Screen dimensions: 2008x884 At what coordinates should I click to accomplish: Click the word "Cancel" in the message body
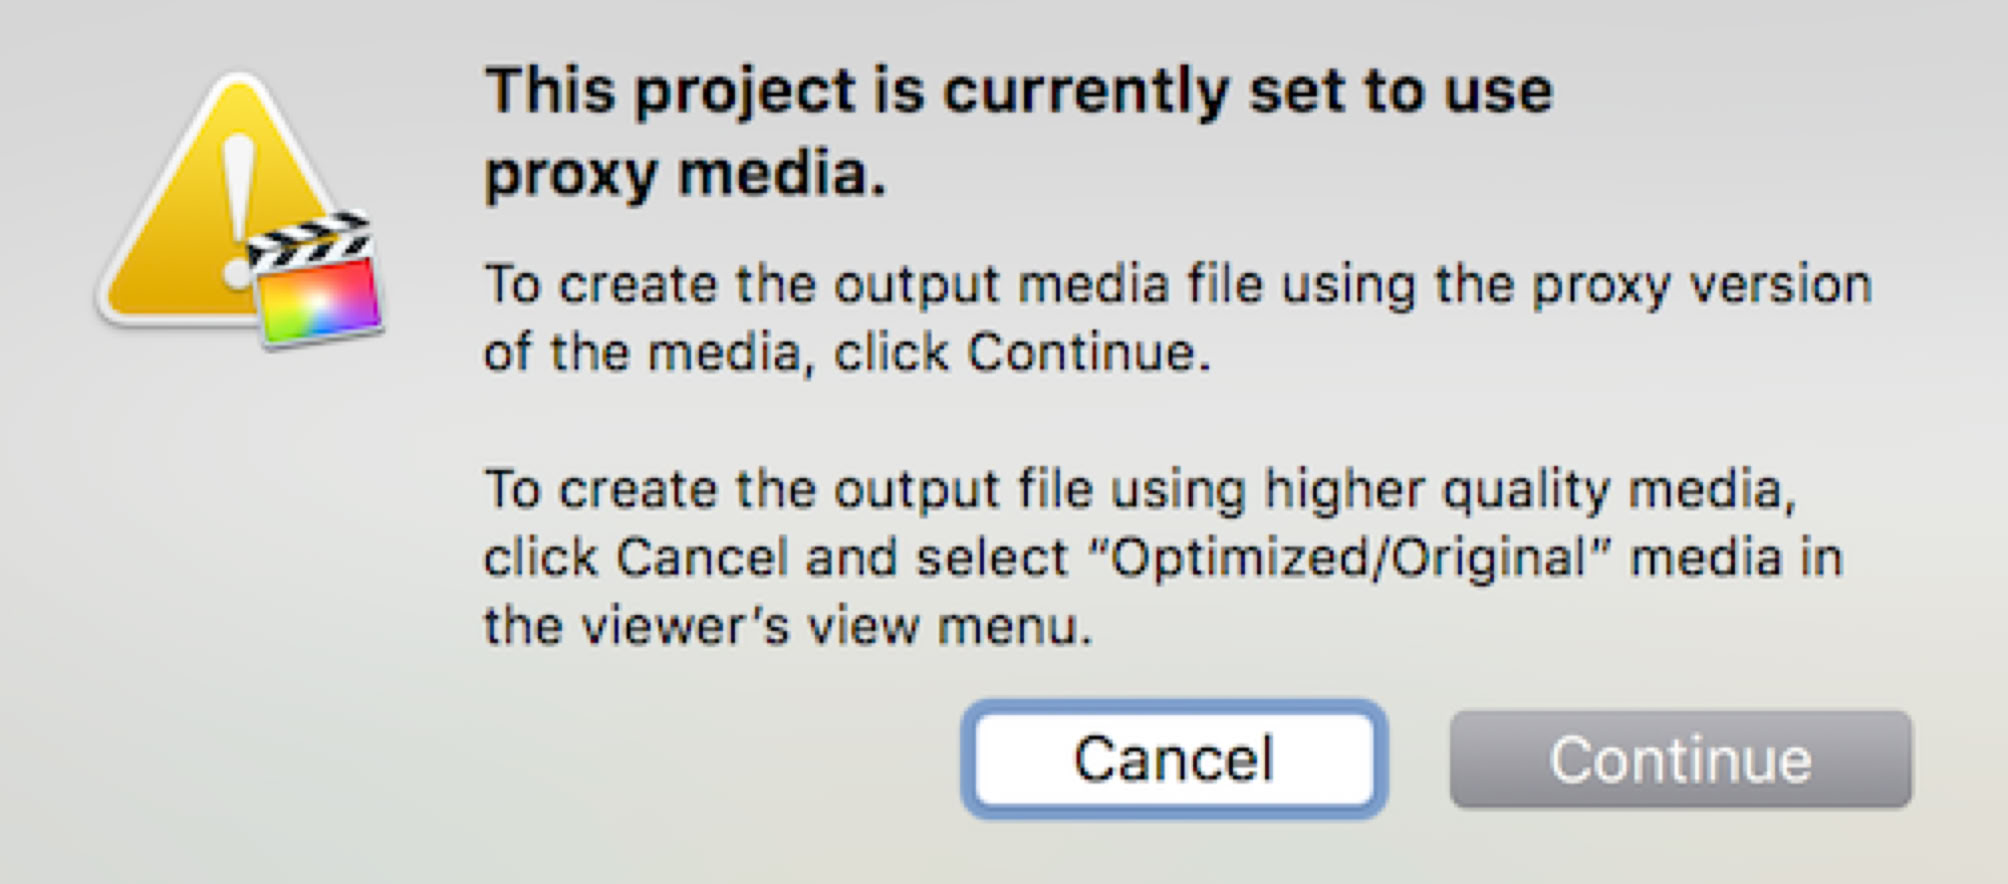701,557
